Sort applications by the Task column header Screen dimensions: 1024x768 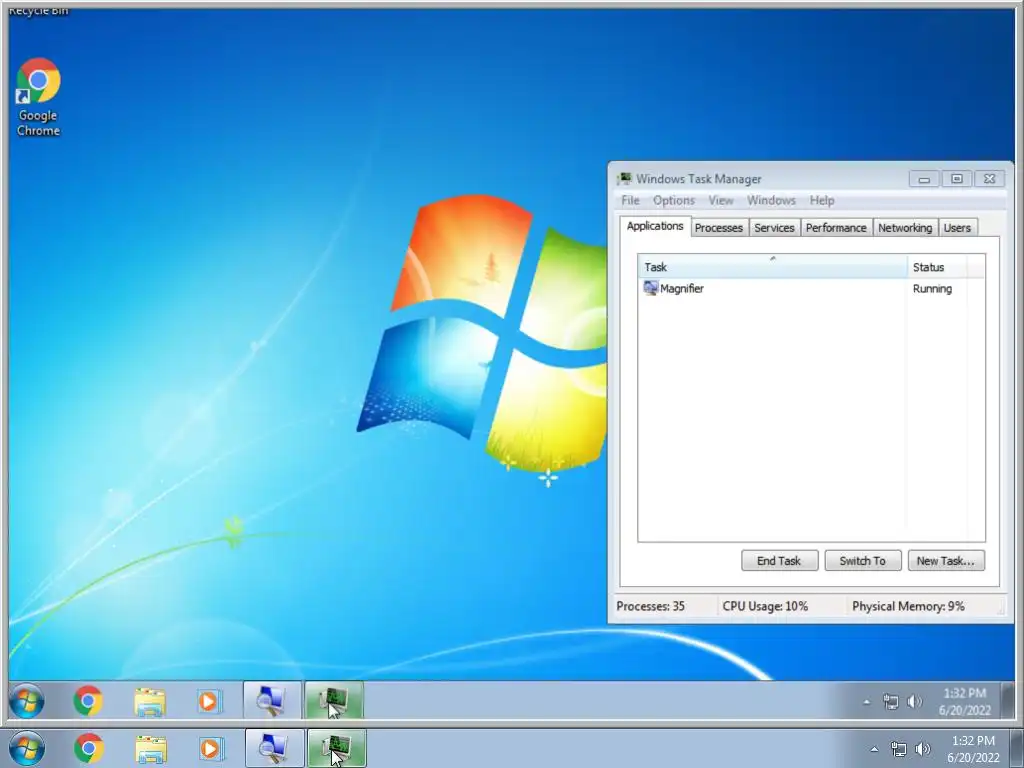tap(773, 266)
